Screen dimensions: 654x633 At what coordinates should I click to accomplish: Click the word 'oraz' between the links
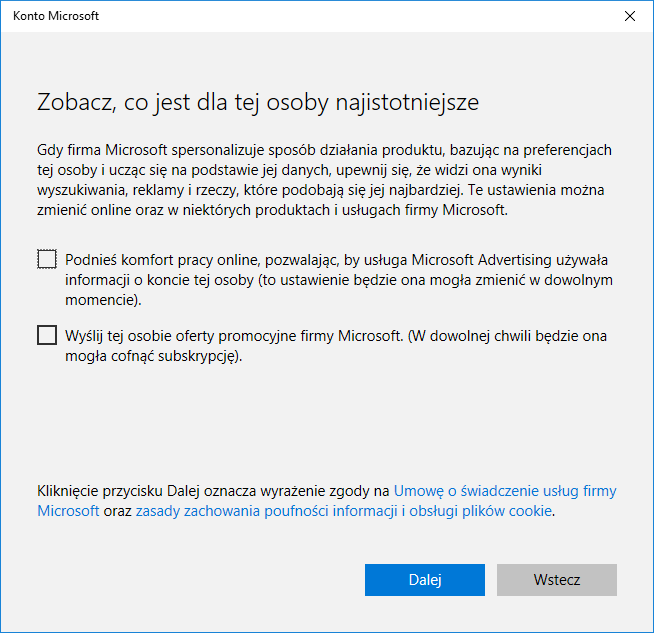pyautogui.click(x=117, y=511)
